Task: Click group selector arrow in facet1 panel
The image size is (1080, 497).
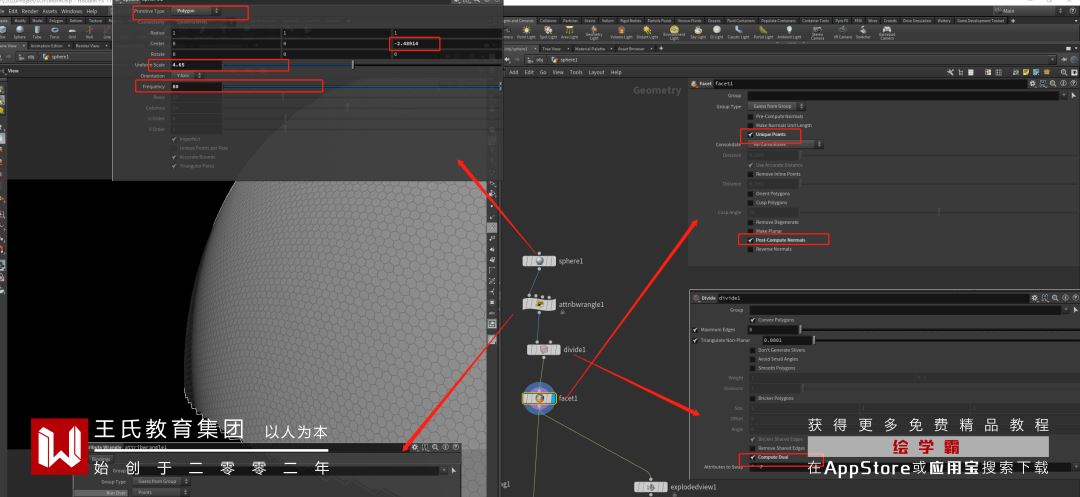Action: click(1074, 95)
